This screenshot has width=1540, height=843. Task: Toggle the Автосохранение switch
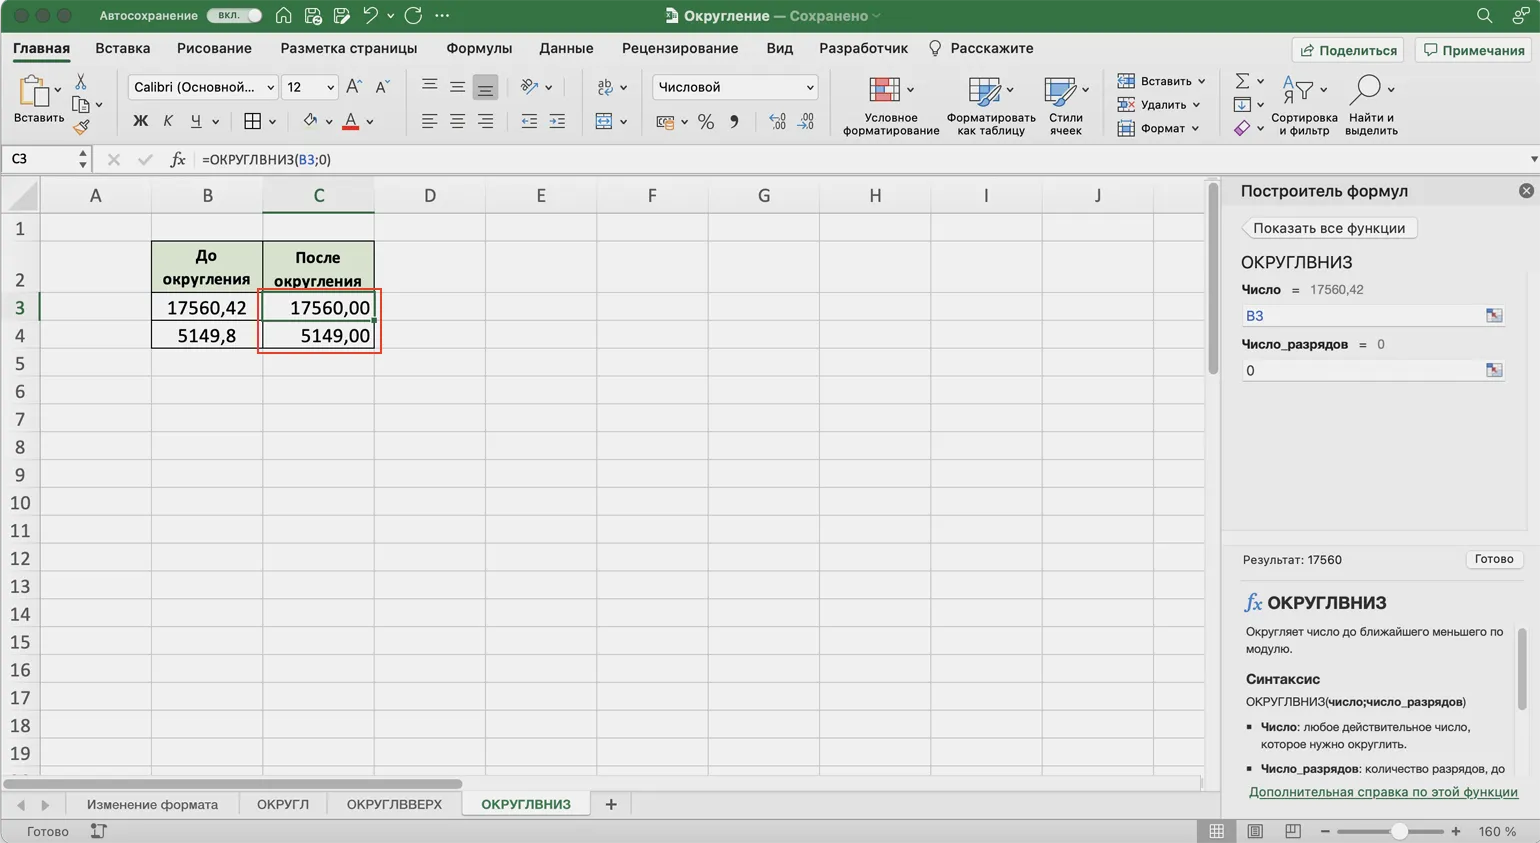pyautogui.click(x=234, y=16)
